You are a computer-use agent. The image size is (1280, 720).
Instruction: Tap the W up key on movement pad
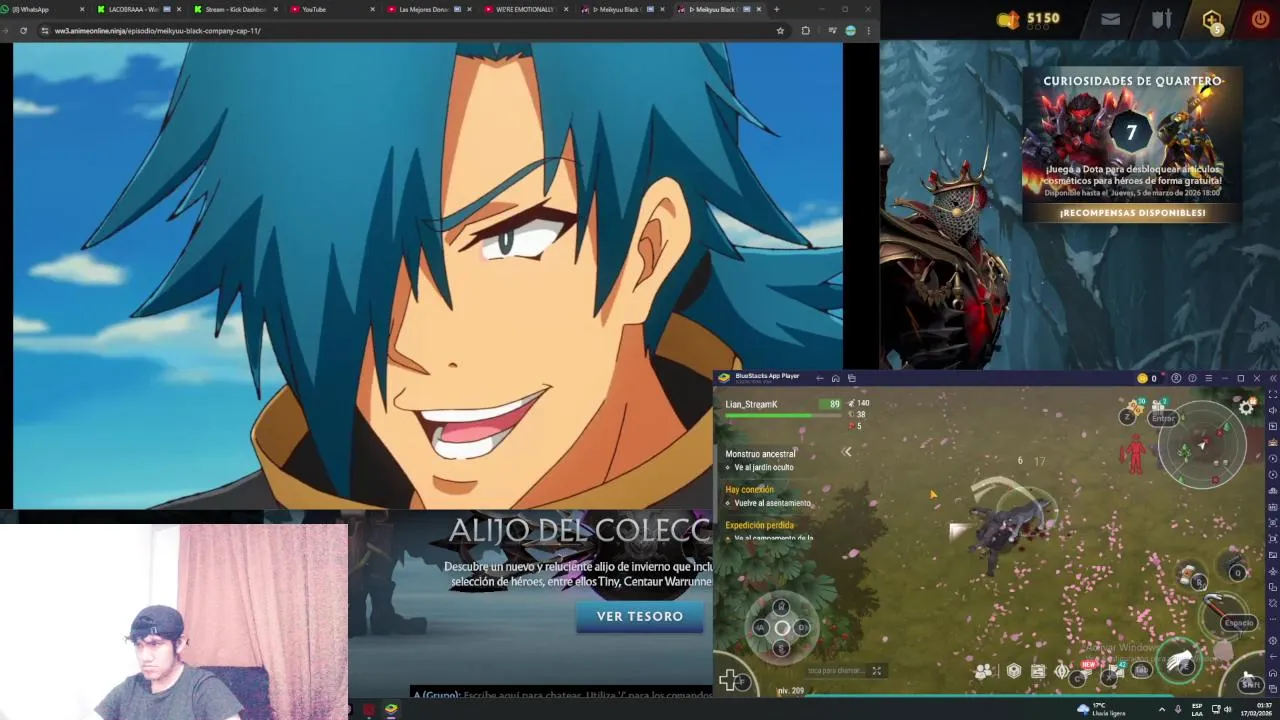781,606
